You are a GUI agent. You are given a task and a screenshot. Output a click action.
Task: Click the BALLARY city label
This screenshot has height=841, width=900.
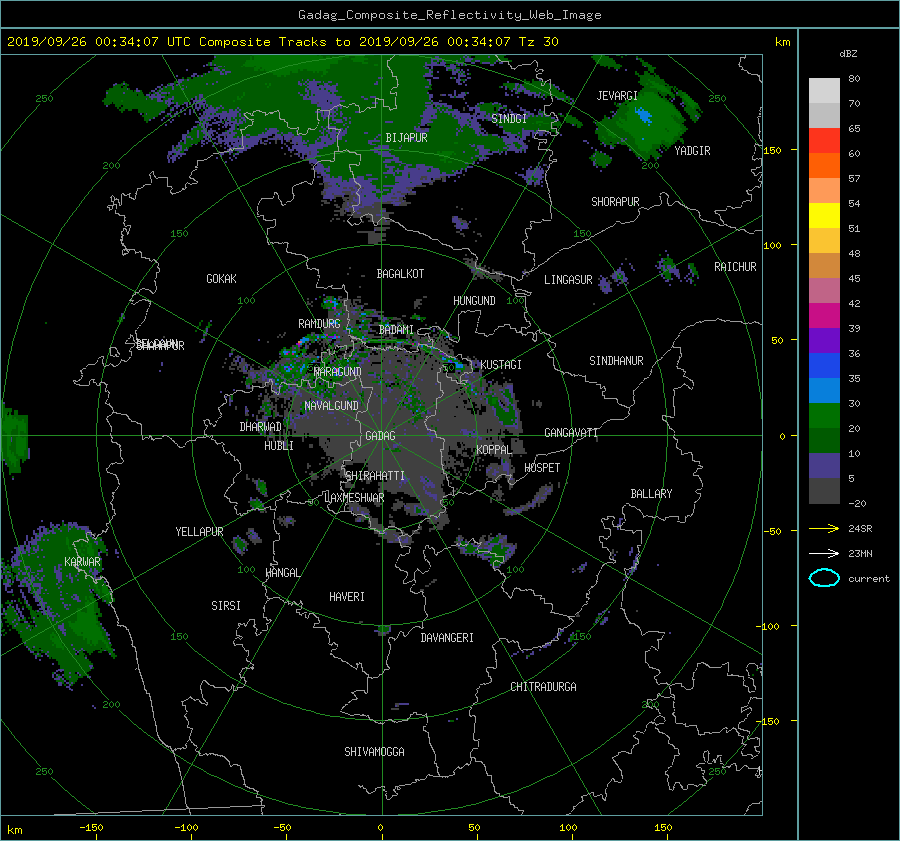point(651,494)
